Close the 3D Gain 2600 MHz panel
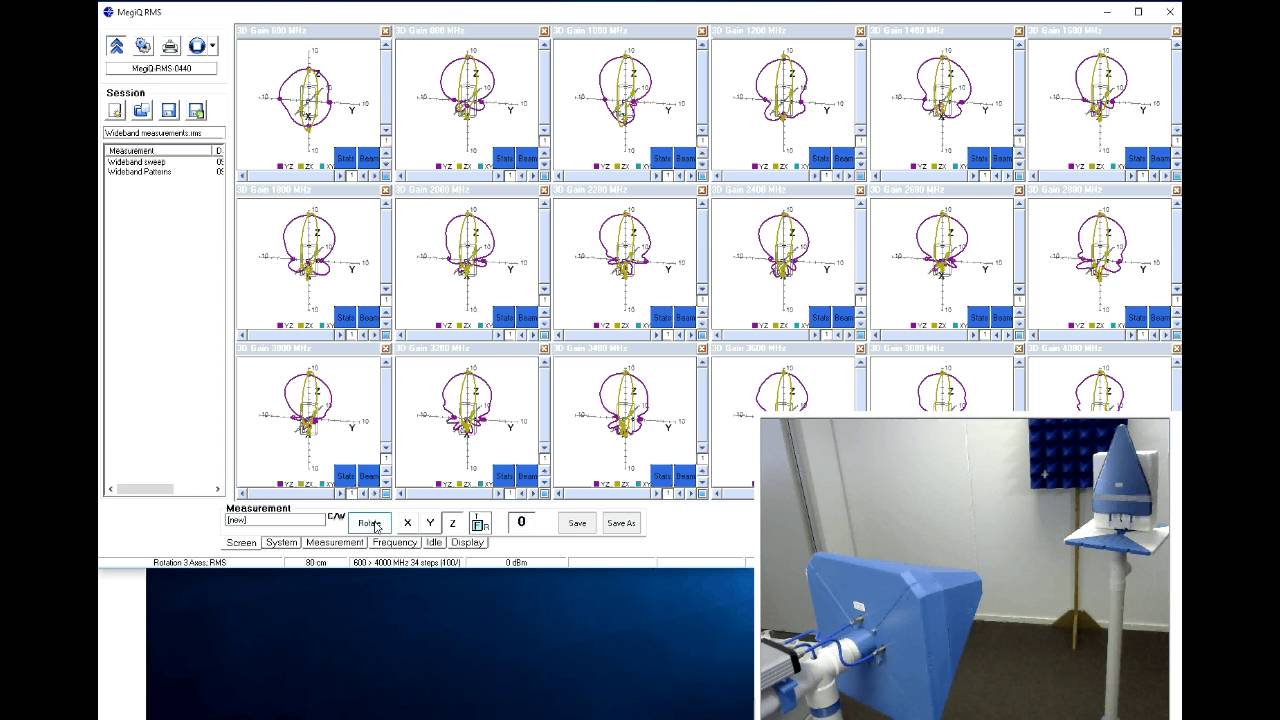The width and height of the screenshot is (1280, 720). pos(1019,190)
